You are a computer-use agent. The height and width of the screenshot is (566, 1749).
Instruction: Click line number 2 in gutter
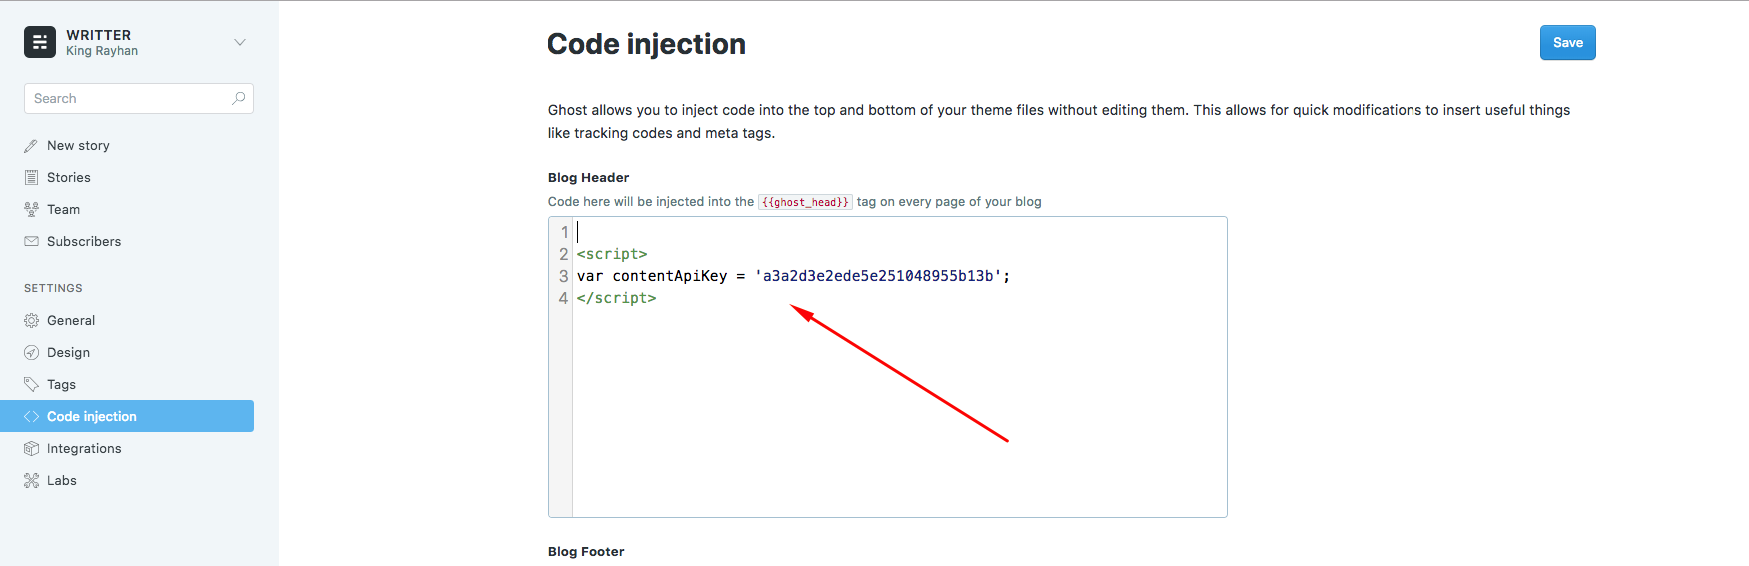pyautogui.click(x=564, y=254)
